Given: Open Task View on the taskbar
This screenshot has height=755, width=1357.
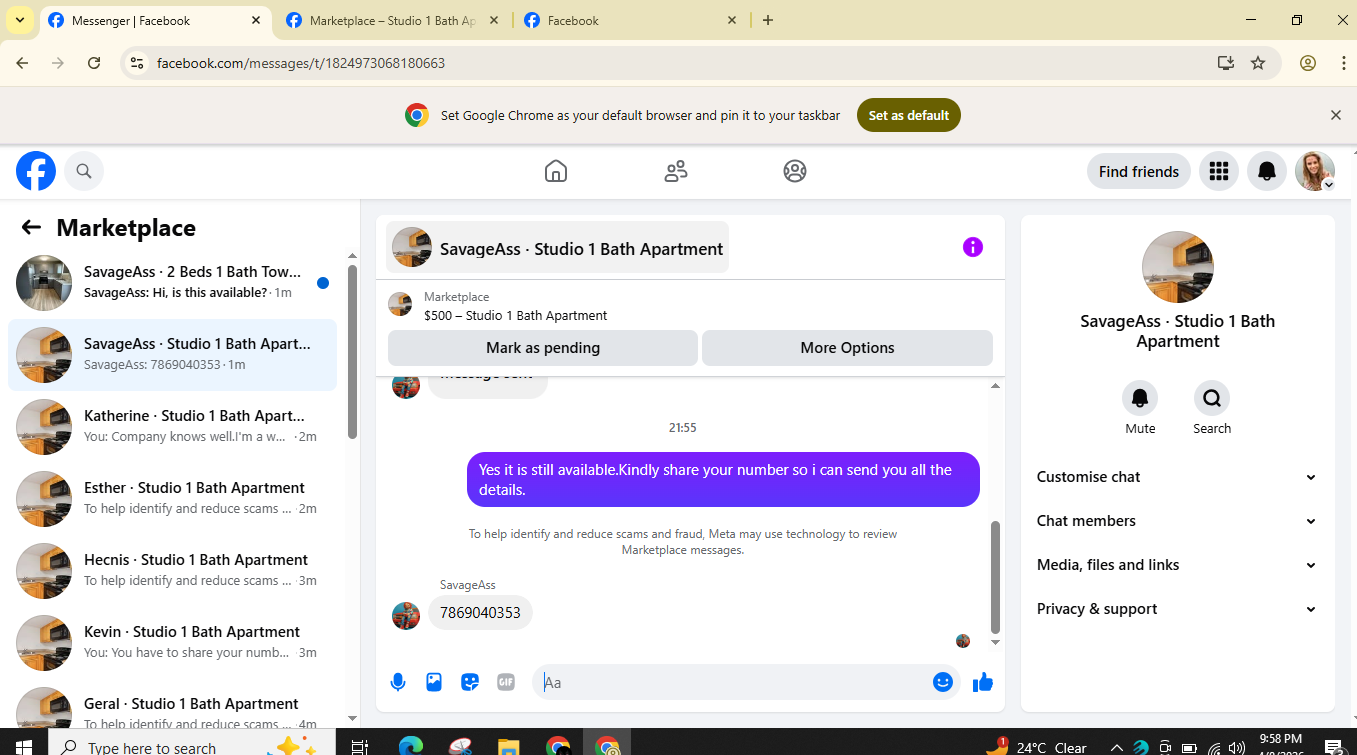Looking at the screenshot, I should click(x=360, y=746).
